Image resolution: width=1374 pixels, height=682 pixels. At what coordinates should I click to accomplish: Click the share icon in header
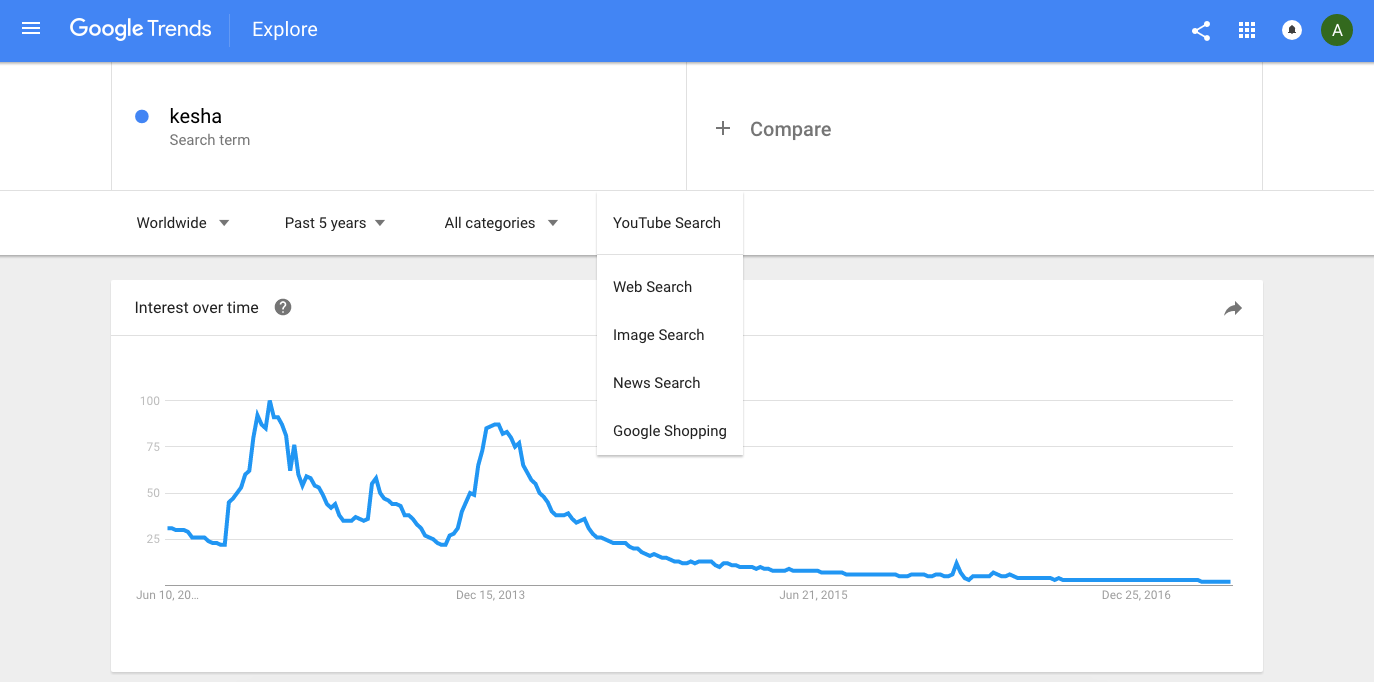[x=1201, y=31]
